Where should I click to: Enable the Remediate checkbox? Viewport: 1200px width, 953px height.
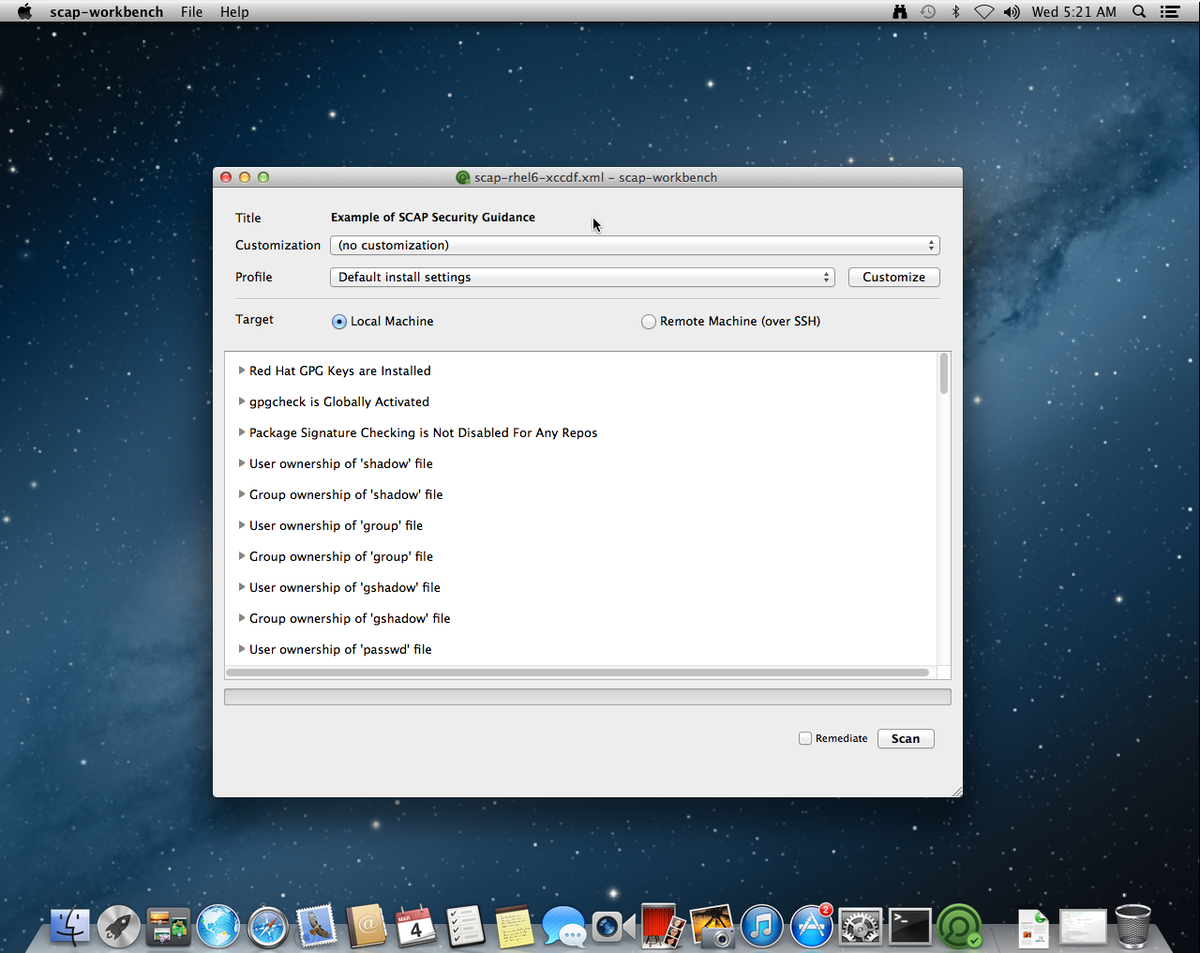click(805, 738)
